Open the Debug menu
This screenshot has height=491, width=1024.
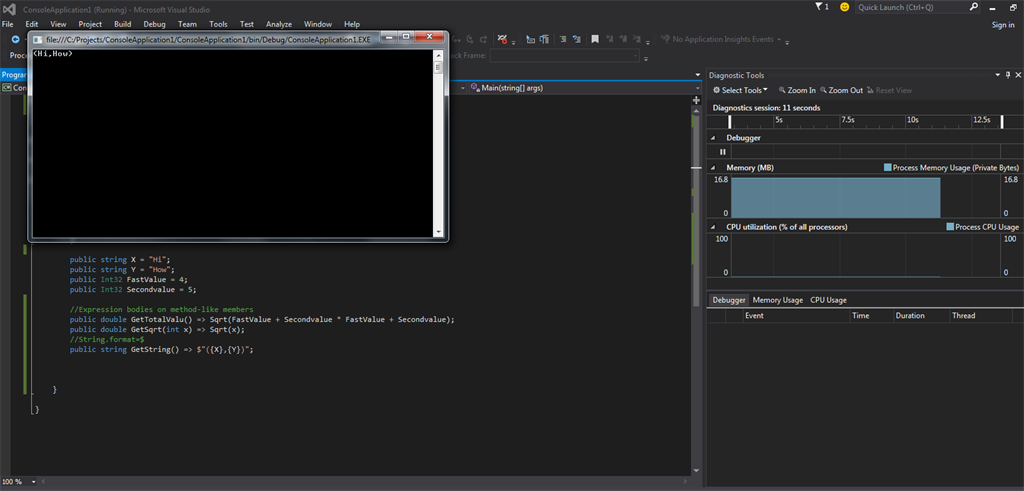154,23
